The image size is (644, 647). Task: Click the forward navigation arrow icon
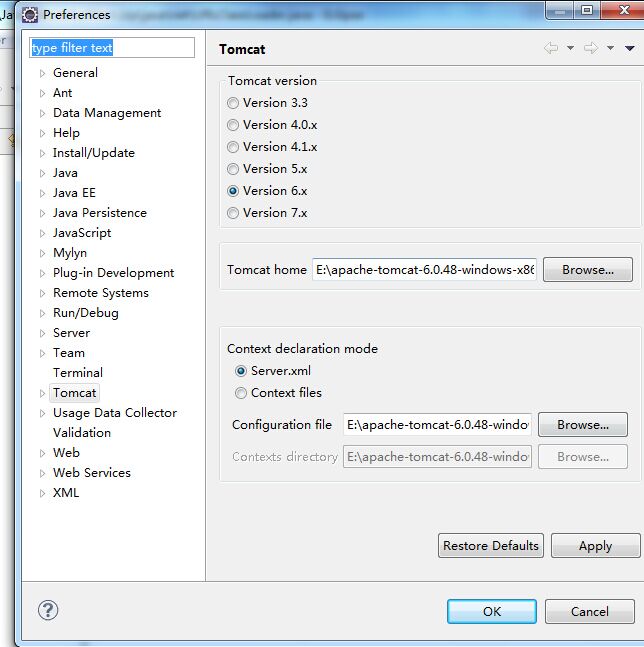click(x=591, y=48)
